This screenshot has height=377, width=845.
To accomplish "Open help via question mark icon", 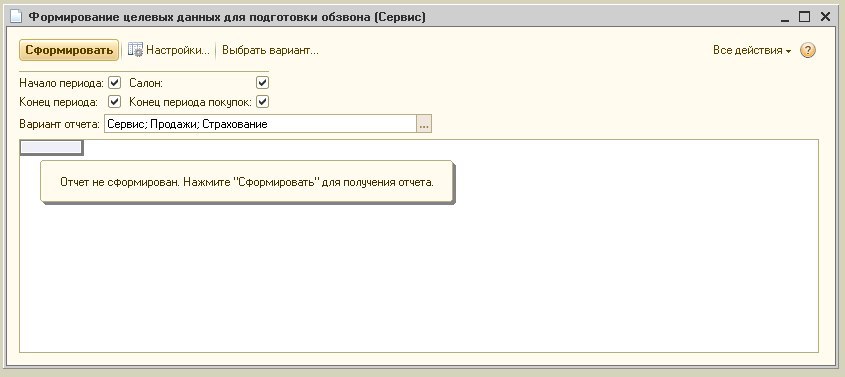I will pyautogui.click(x=807, y=51).
